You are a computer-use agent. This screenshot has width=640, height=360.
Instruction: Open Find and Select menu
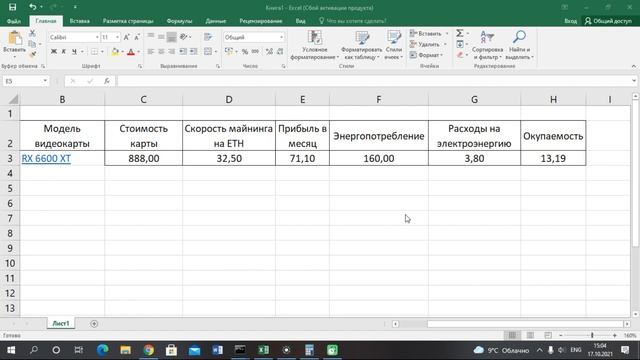[519, 45]
